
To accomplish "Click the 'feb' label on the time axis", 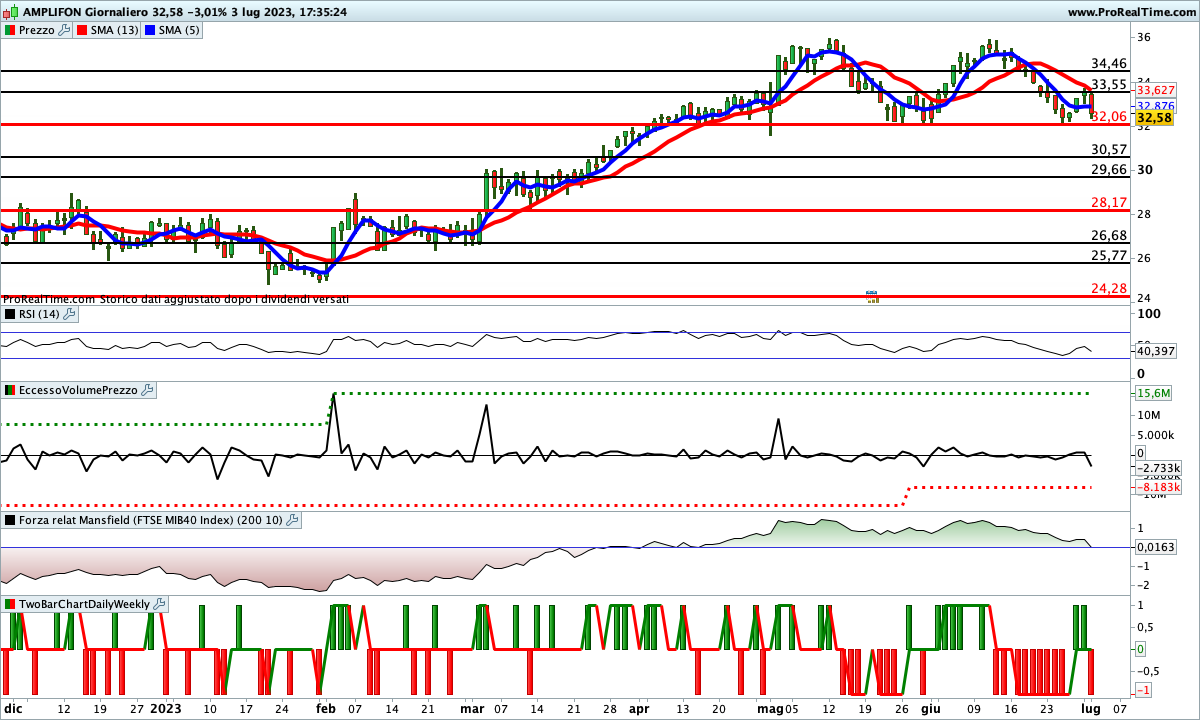I will 326,709.
